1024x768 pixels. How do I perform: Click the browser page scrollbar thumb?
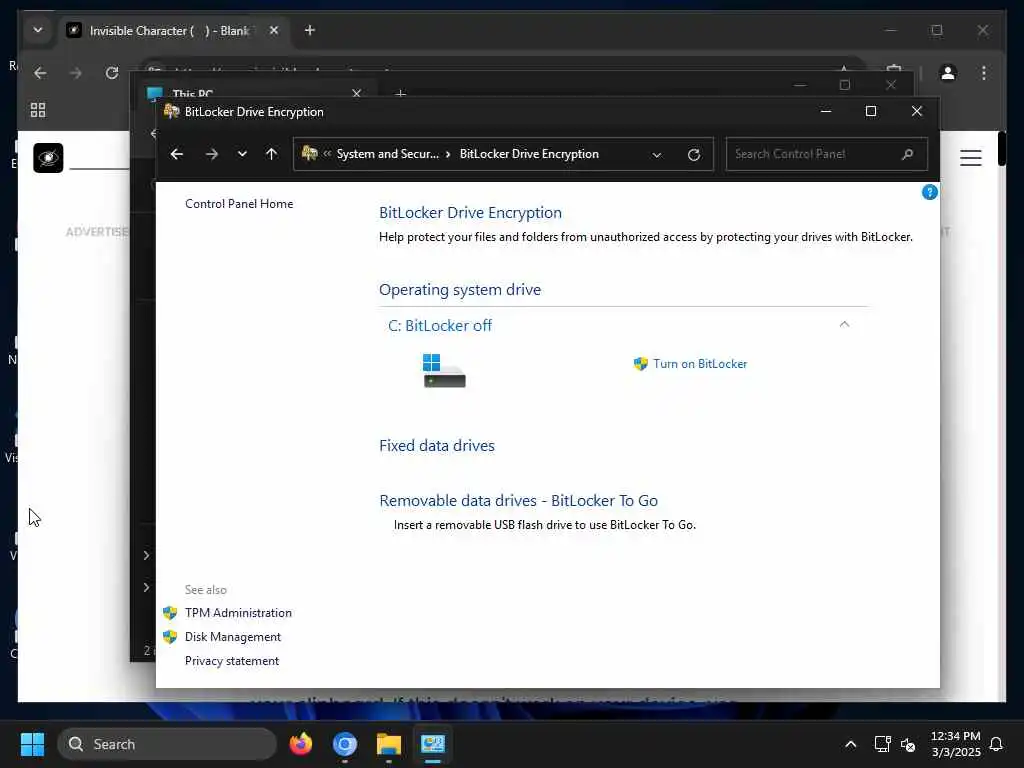click(1002, 149)
